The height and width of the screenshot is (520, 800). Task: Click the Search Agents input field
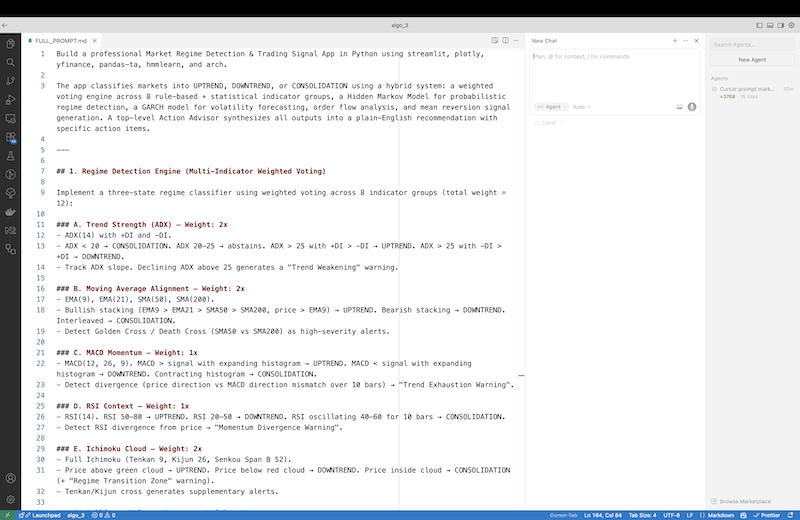click(752, 44)
